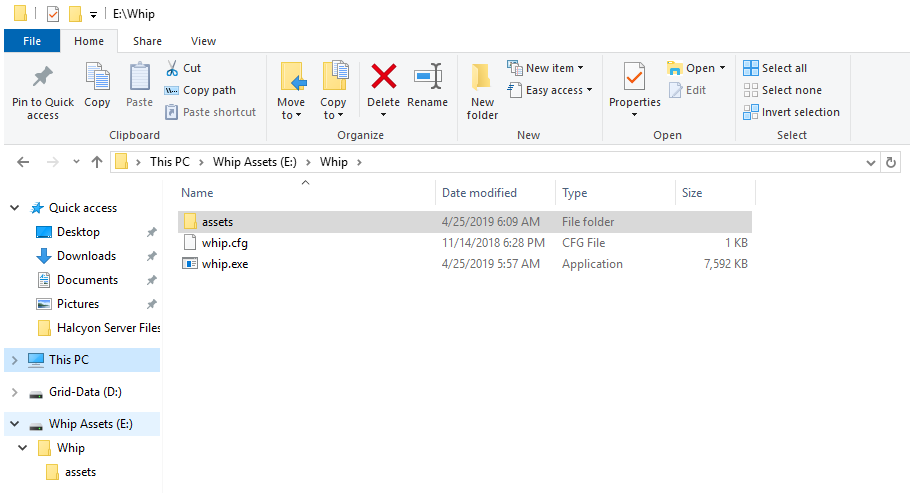Viewport: 910px width, 493px height.
Task: Click Select all
Action: (x=775, y=68)
